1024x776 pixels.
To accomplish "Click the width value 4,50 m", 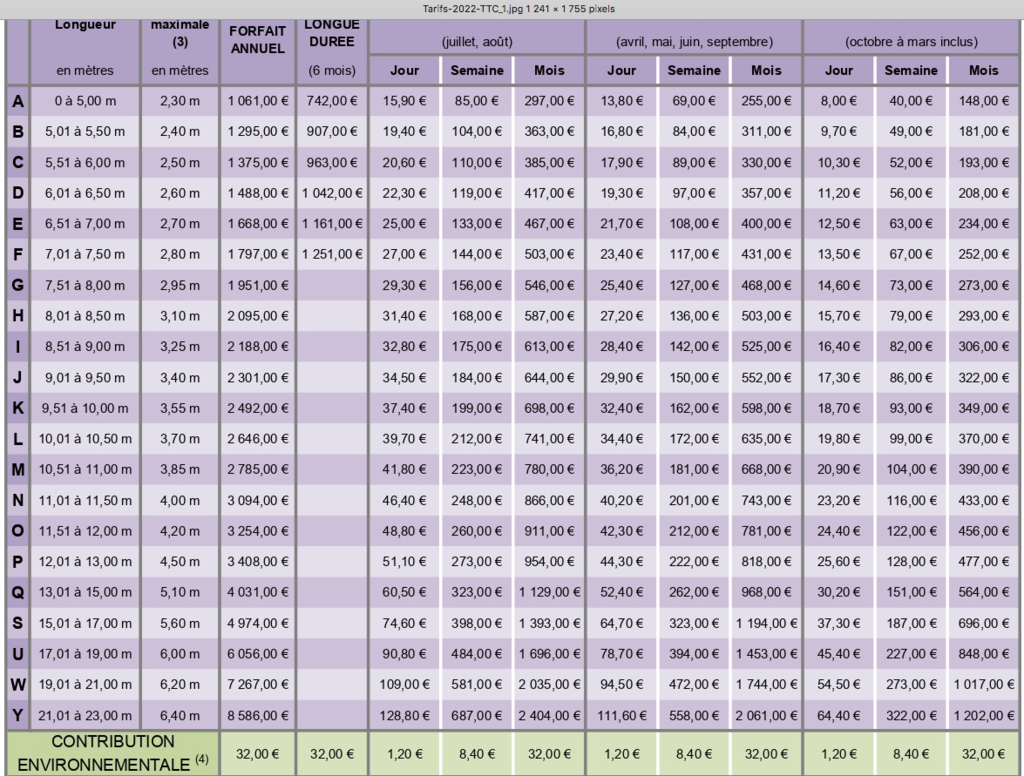I will click(180, 562).
